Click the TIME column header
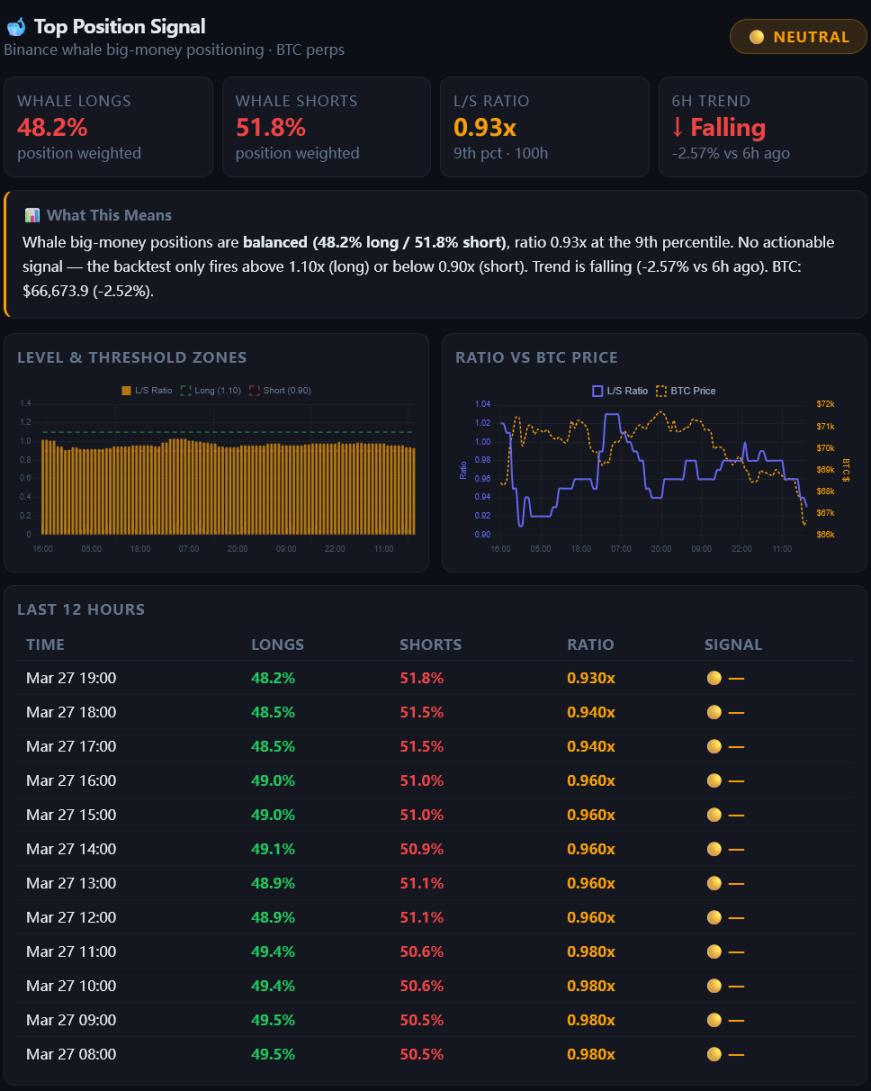The image size is (871, 1091). pos(45,644)
